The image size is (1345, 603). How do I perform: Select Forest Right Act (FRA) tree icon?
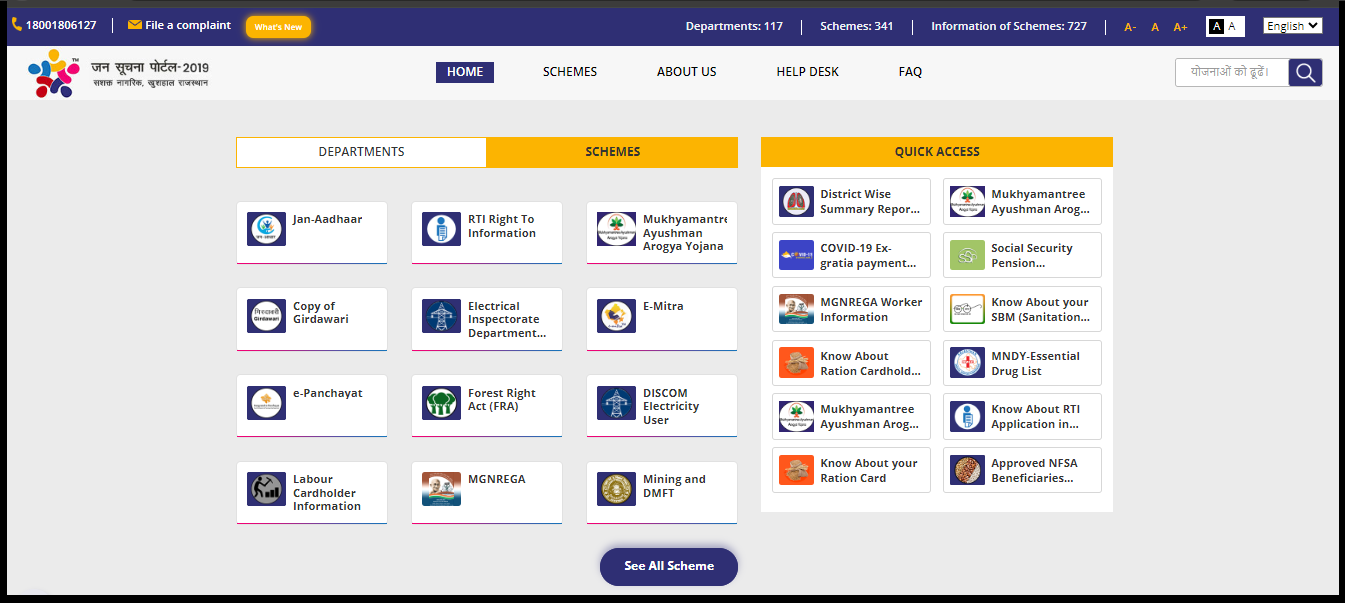pos(441,403)
